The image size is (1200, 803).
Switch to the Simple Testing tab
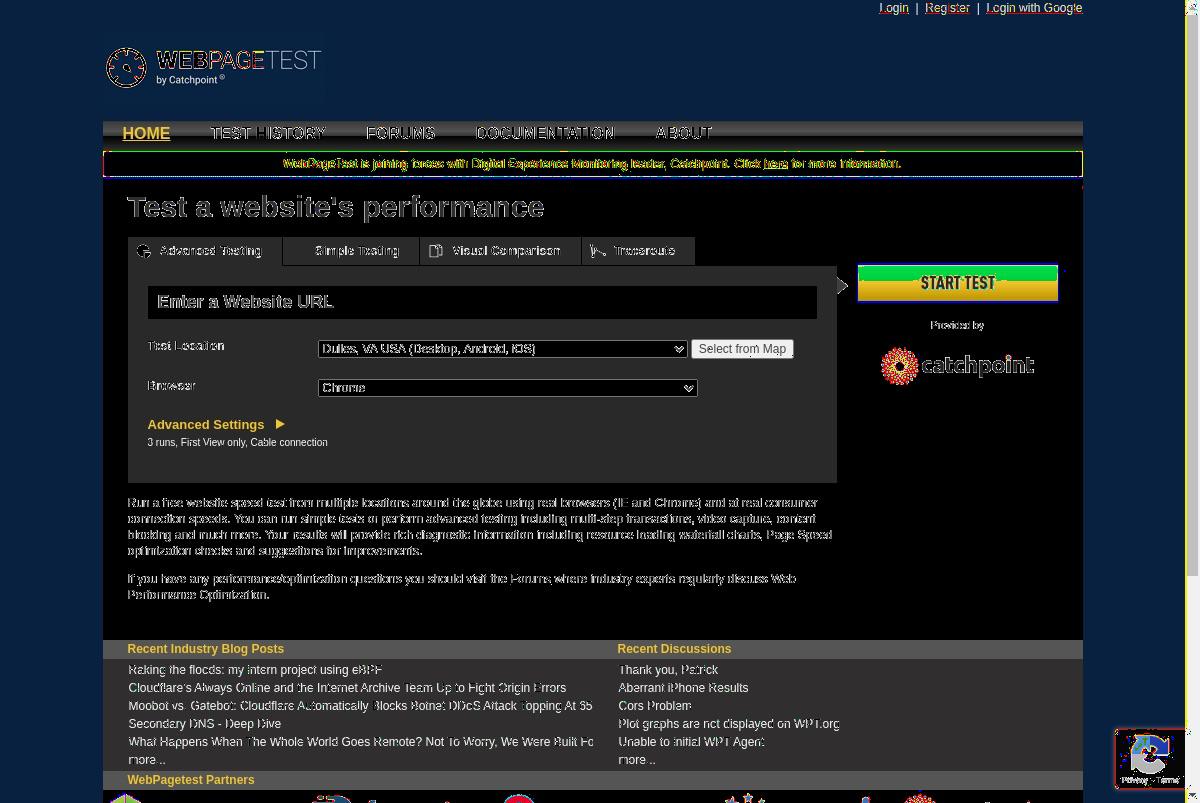click(x=351, y=251)
